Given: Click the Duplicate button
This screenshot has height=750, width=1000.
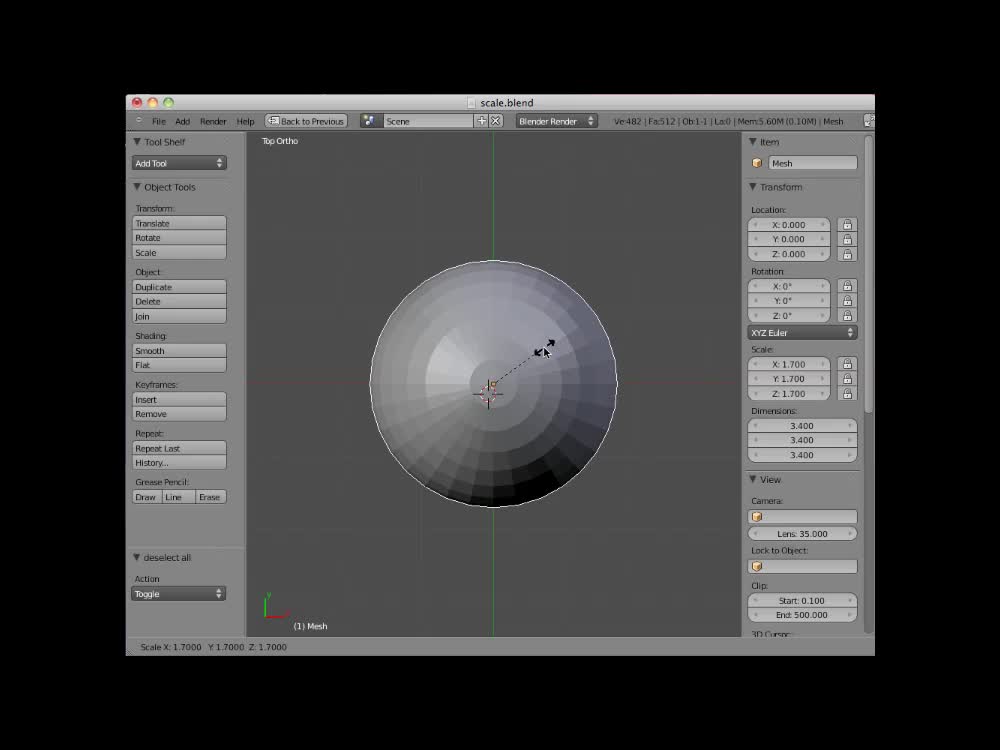Looking at the screenshot, I should [179, 287].
